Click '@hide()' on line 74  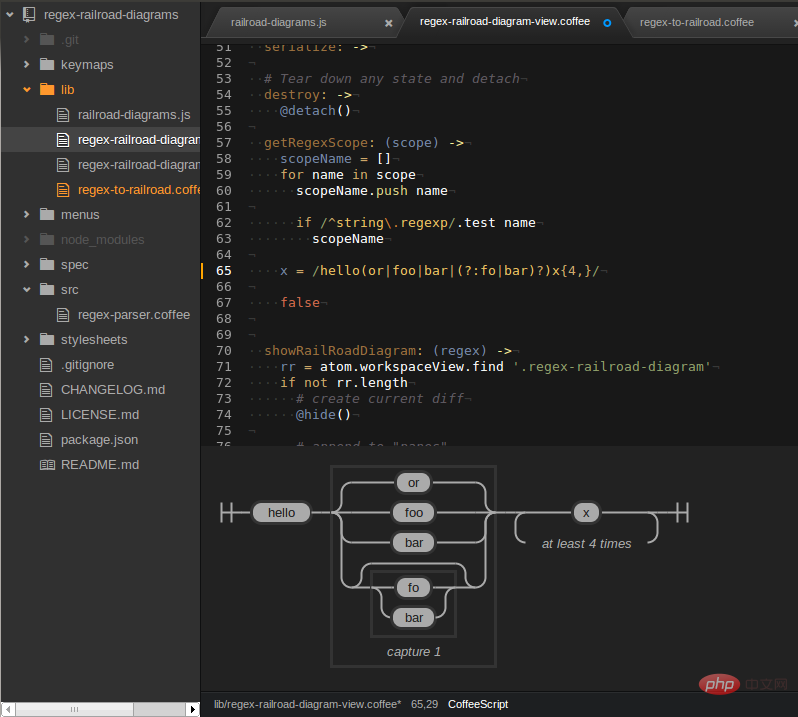[x=323, y=415]
